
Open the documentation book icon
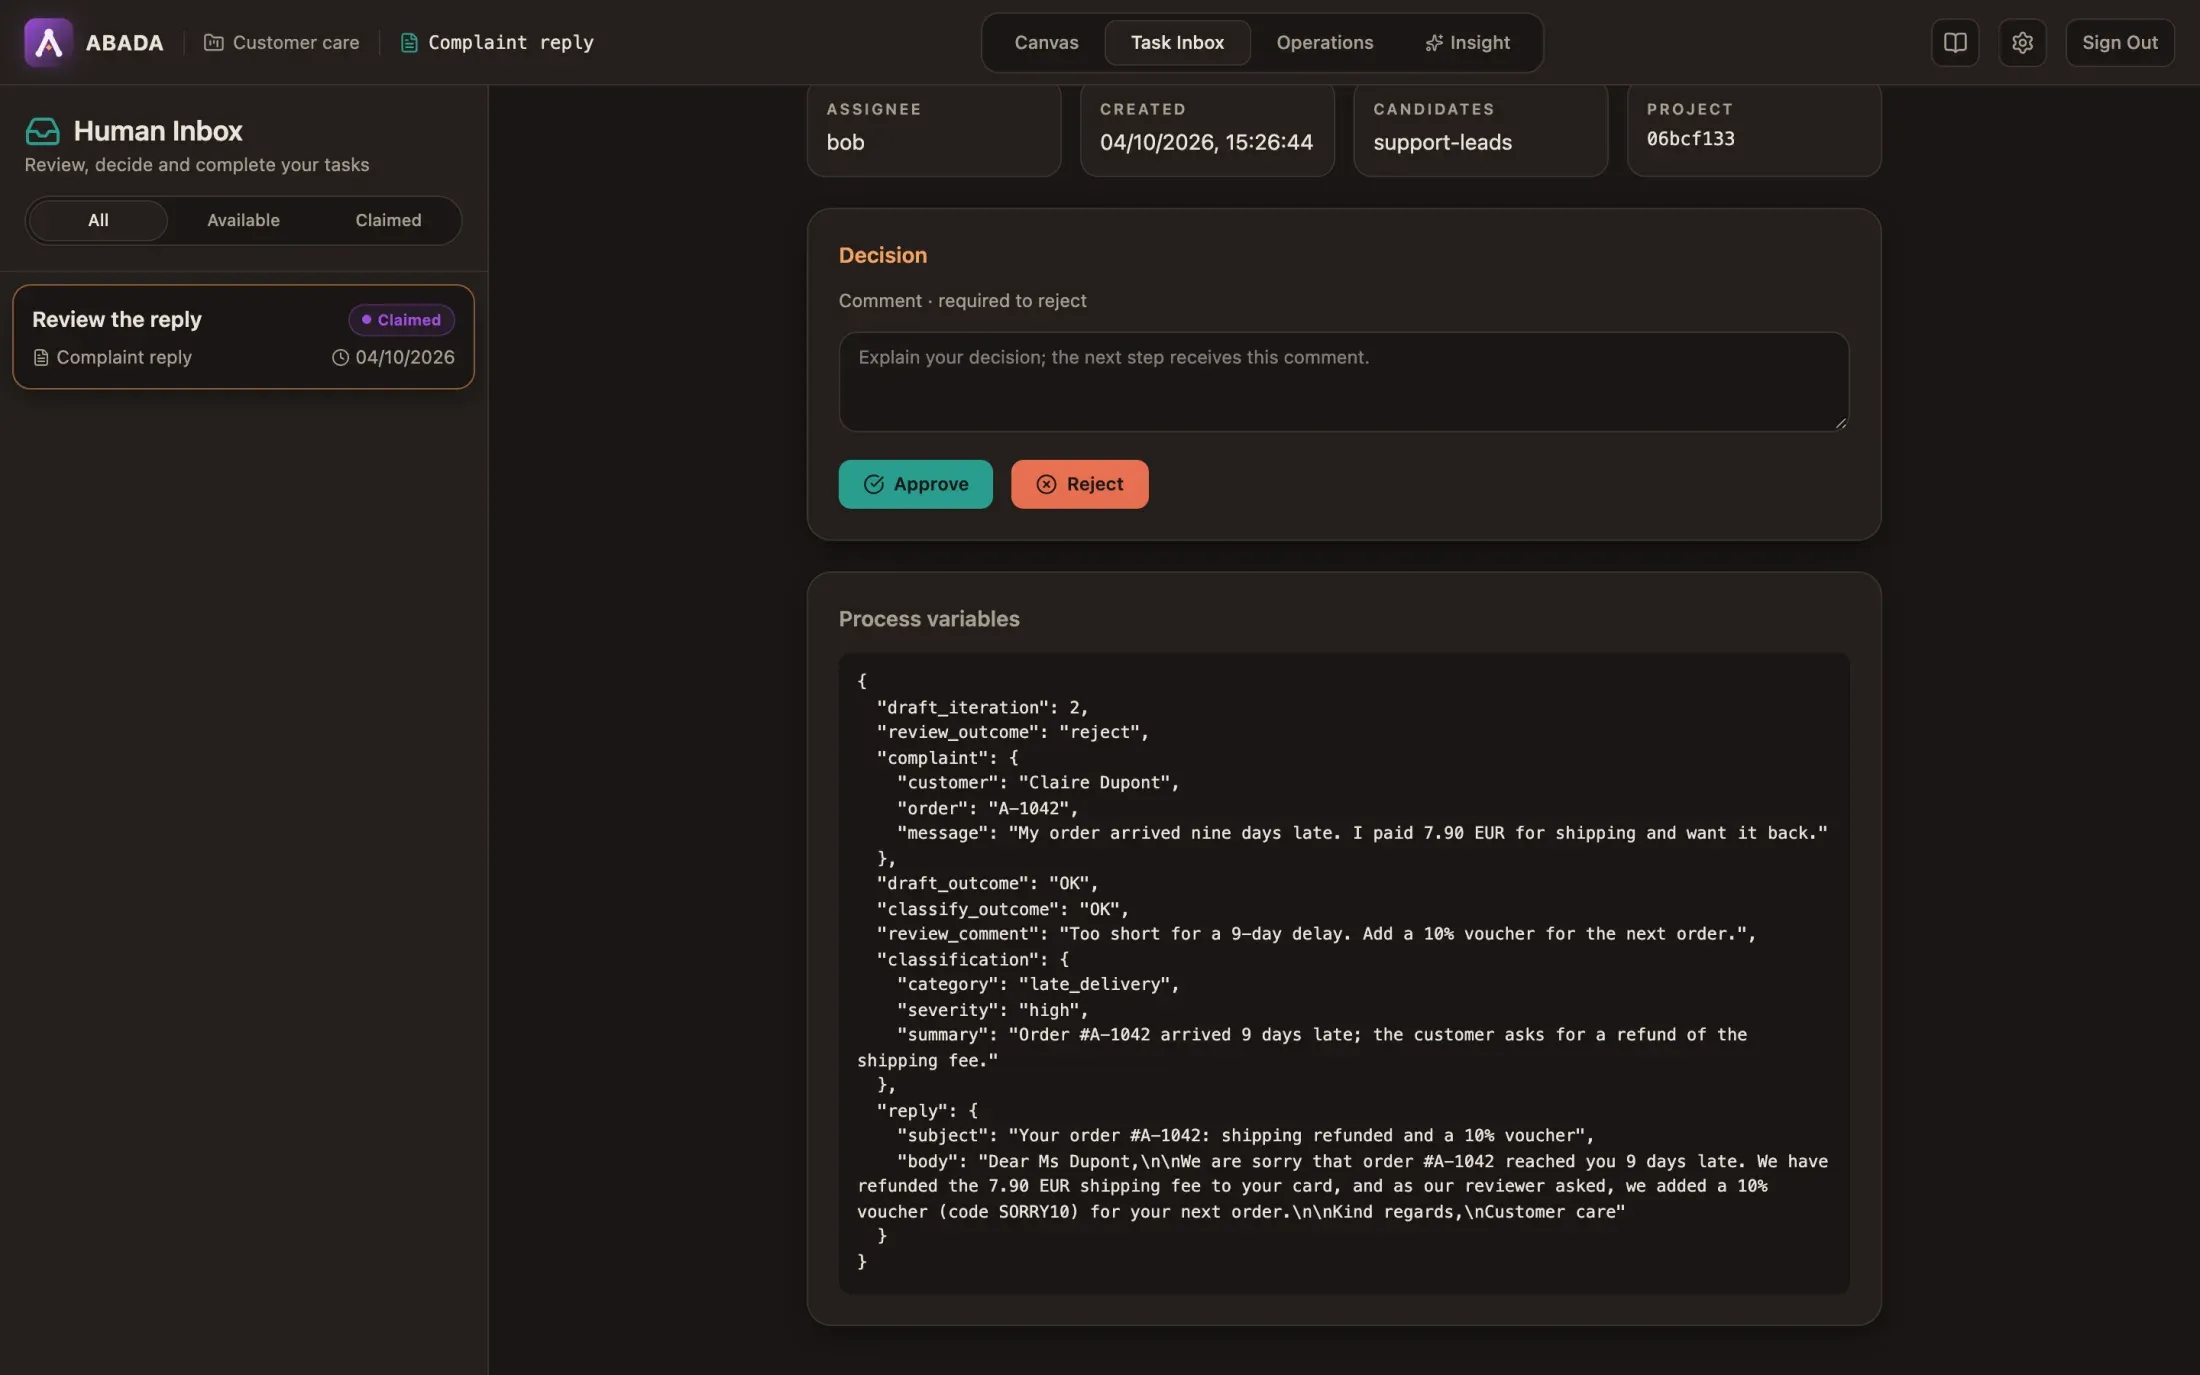click(1955, 42)
